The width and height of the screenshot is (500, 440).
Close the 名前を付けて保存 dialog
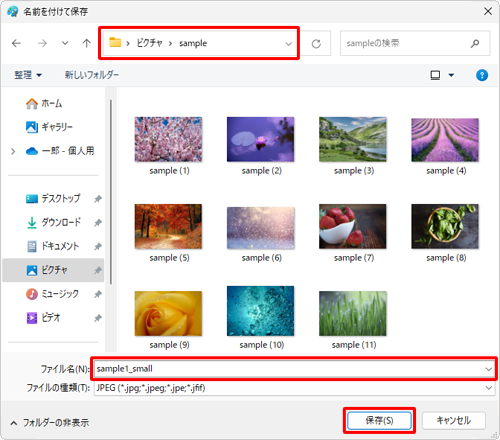pyautogui.click(x=488, y=11)
